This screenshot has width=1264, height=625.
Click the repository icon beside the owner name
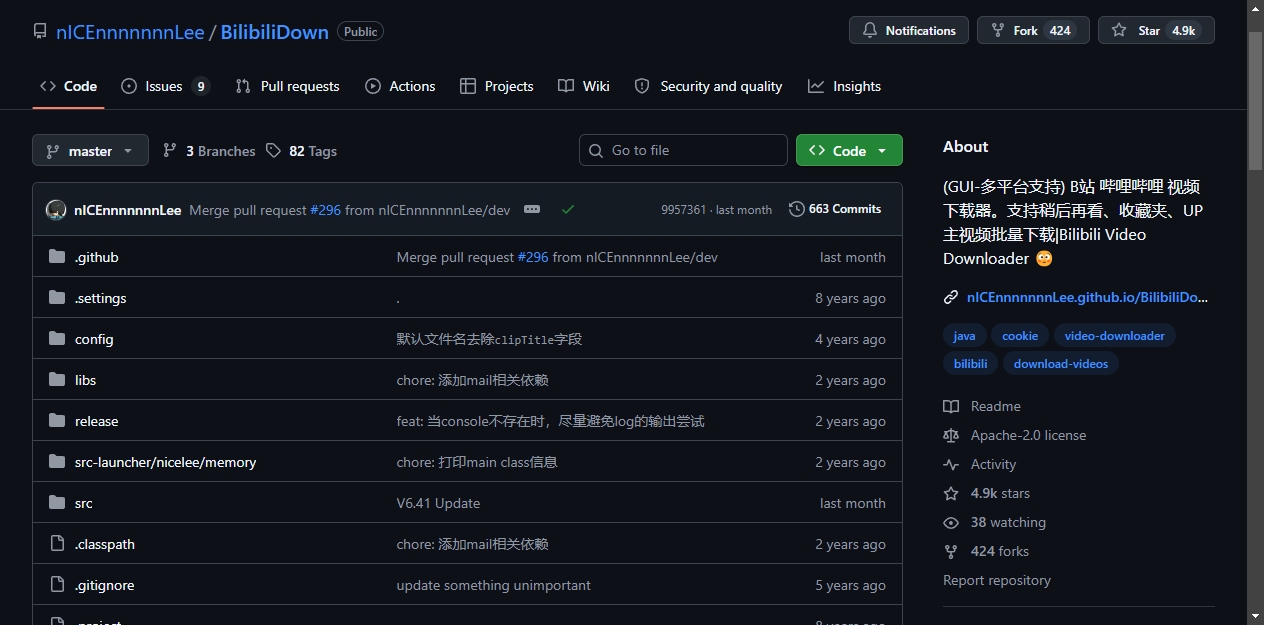coord(40,31)
